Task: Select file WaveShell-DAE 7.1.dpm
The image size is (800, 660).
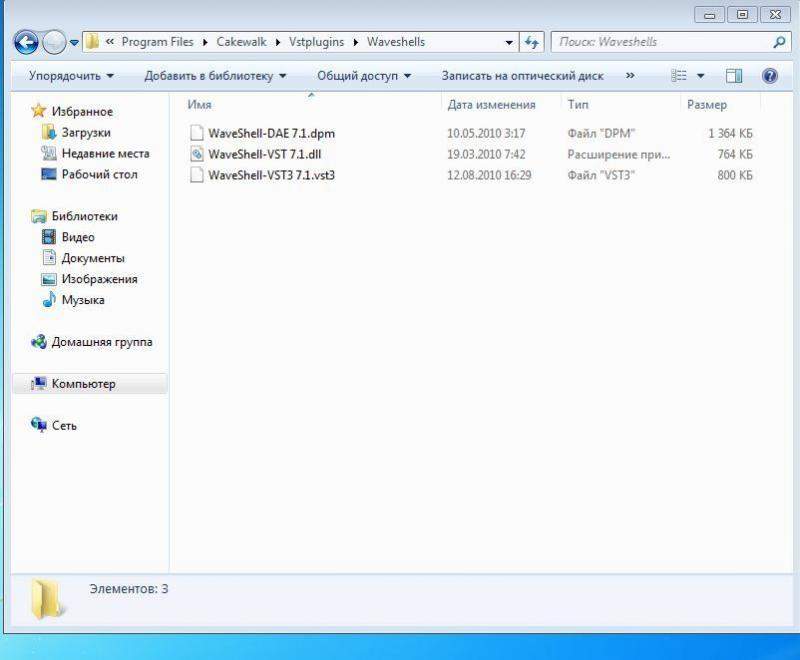Action: (271, 134)
